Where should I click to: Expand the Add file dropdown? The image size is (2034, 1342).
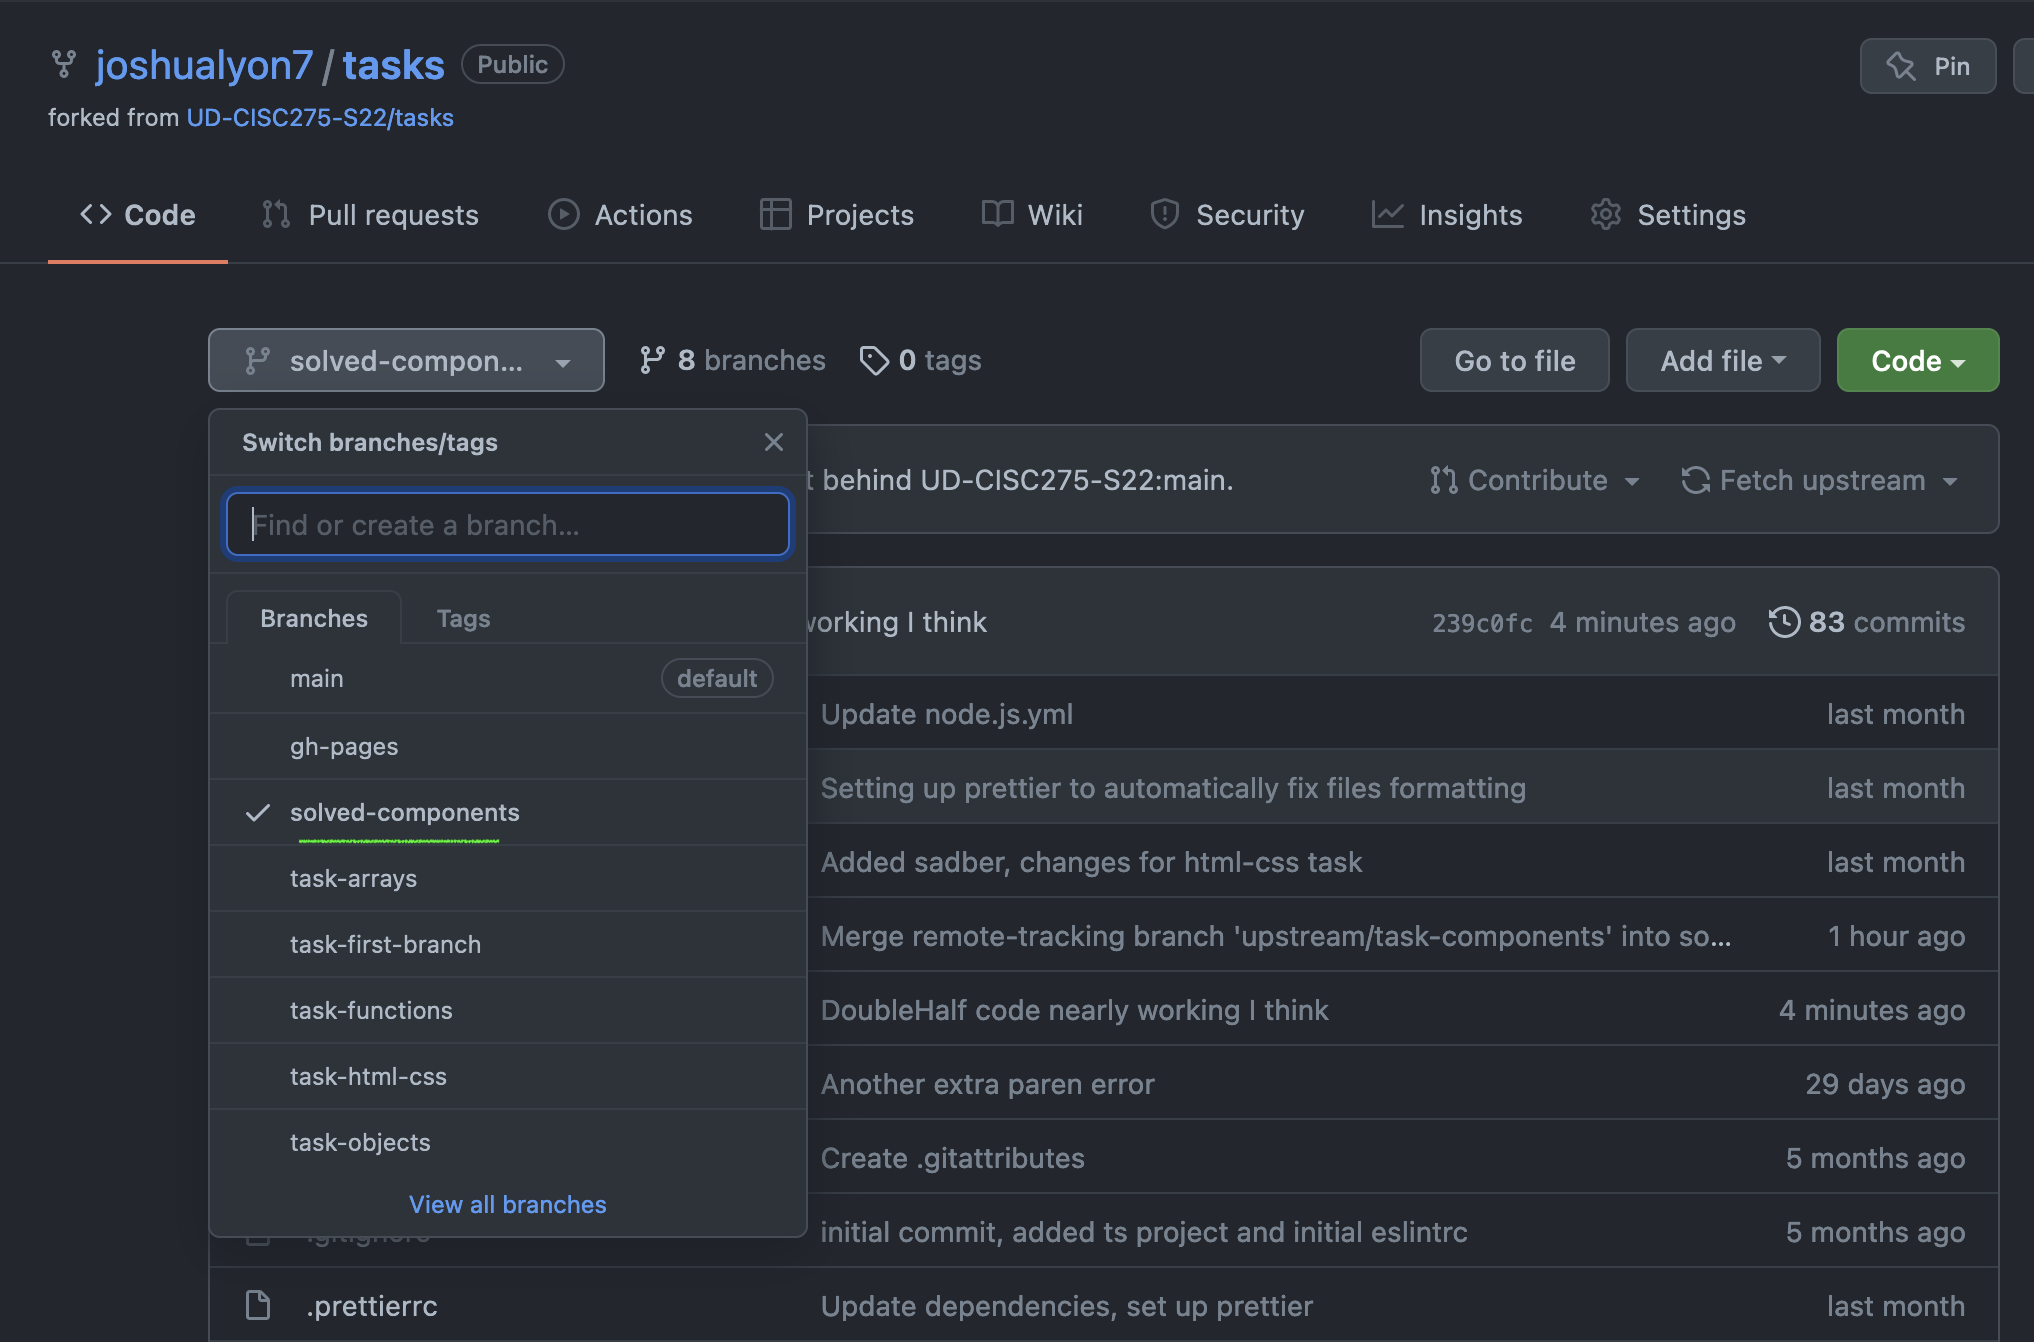(1723, 360)
